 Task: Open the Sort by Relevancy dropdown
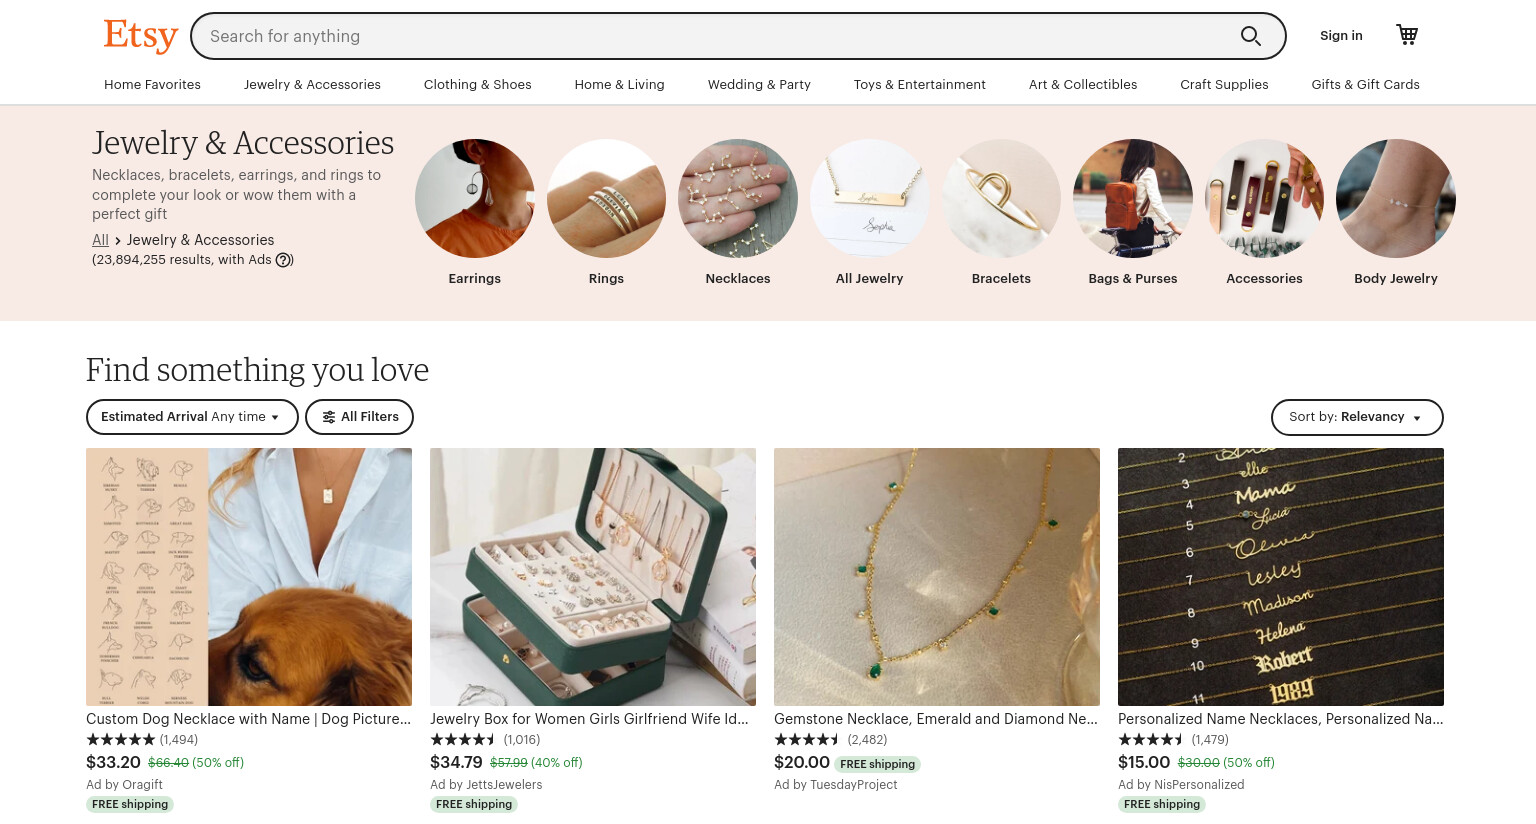pos(1357,417)
